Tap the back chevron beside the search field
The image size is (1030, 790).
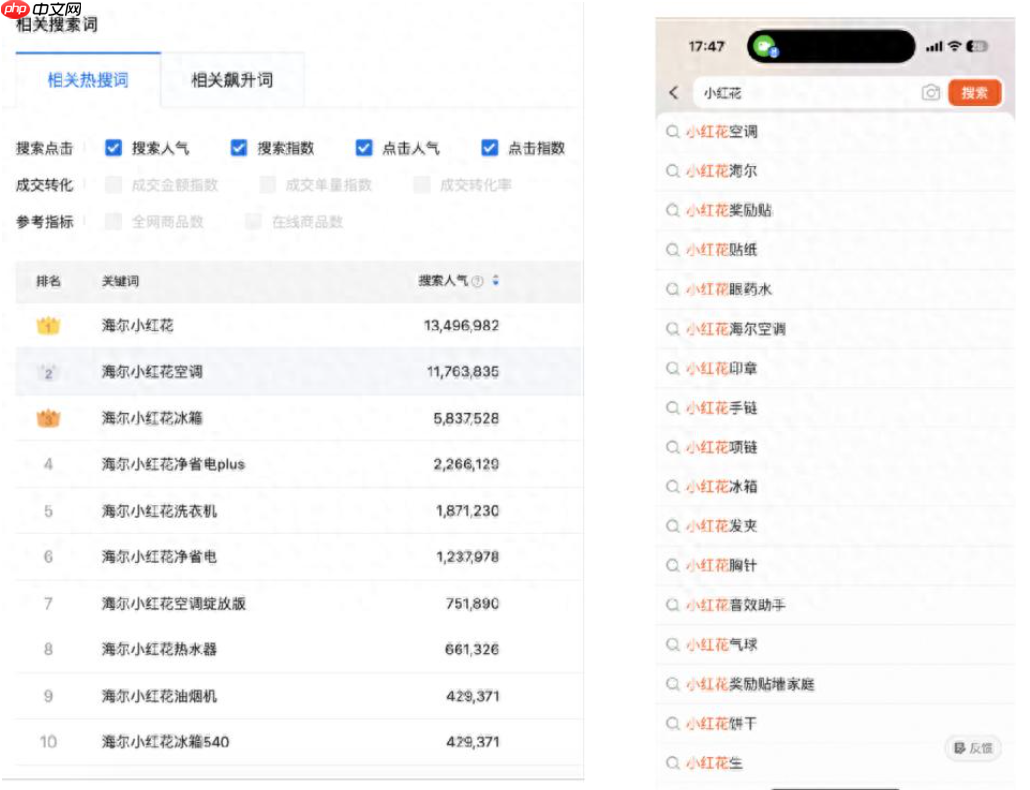pos(673,93)
